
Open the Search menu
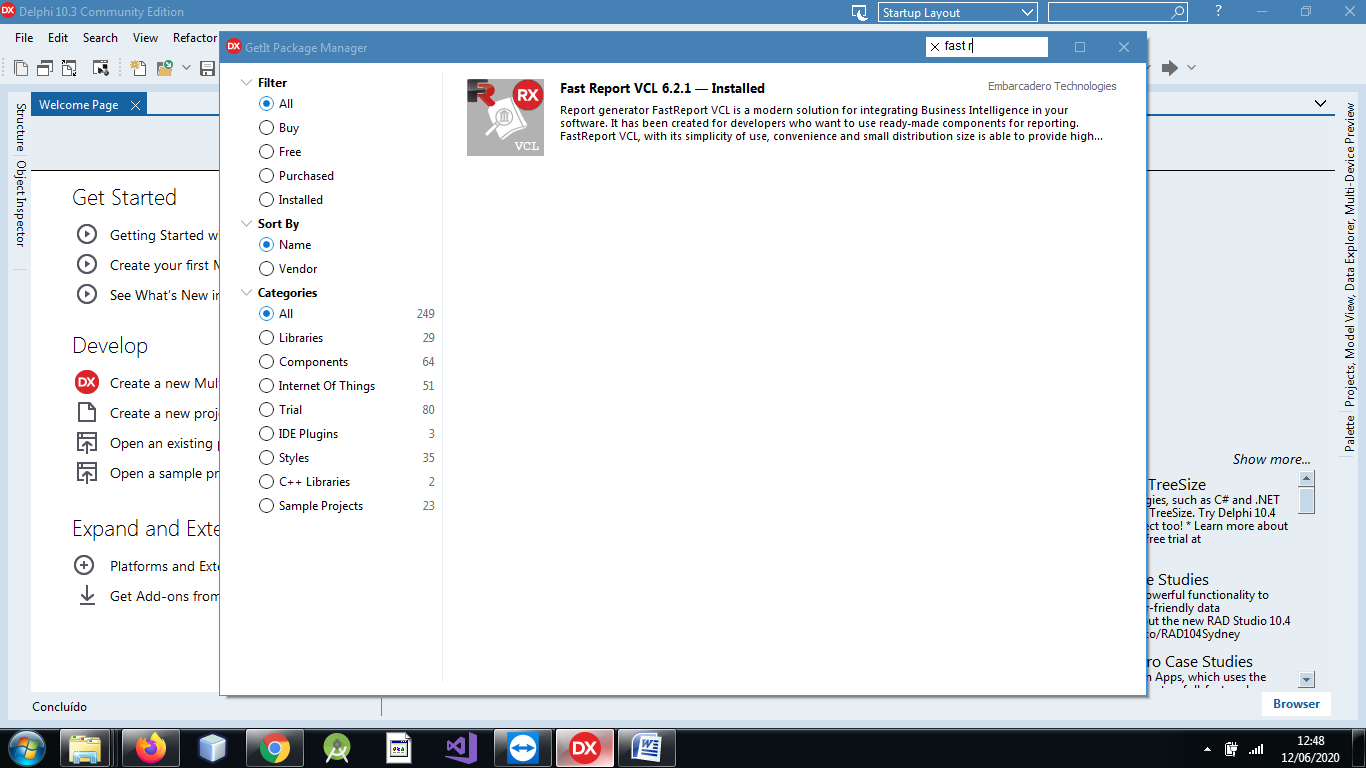click(x=100, y=37)
